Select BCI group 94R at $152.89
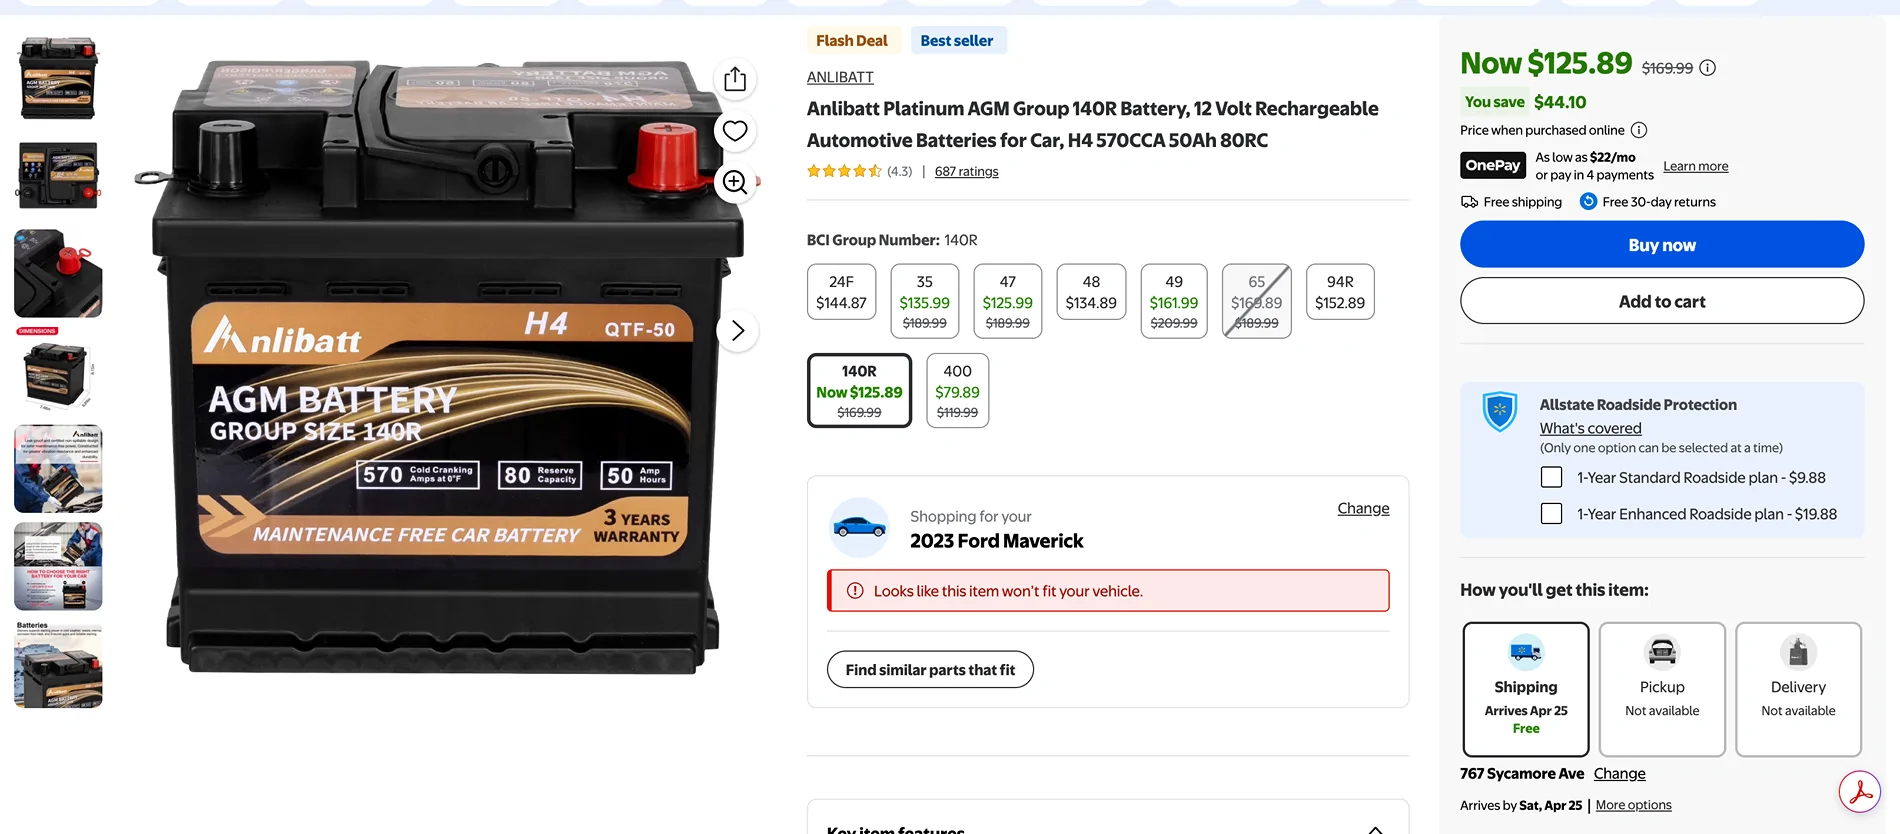Image resolution: width=1900 pixels, height=834 pixels. coord(1340,292)
